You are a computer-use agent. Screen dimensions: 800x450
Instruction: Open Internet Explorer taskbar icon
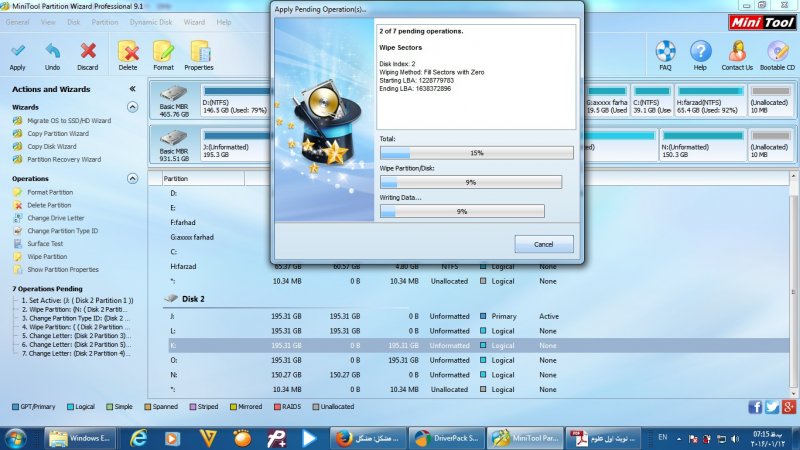click(x=138, y=438)
